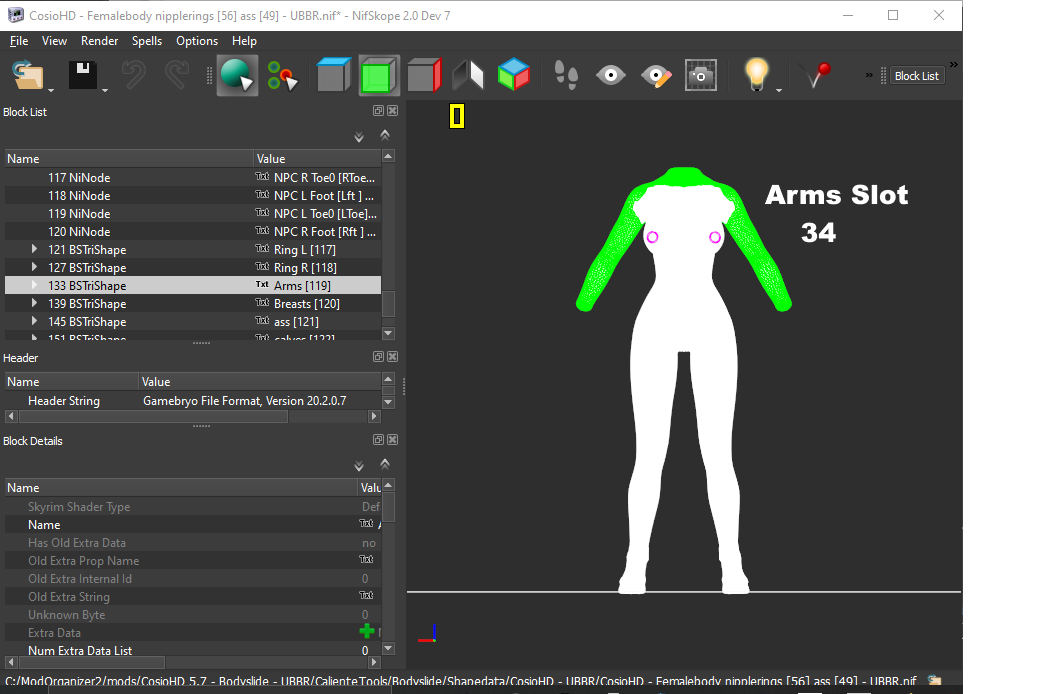Select the Num Extra Data List row
The image size is (1039, 694).
coord(193,650)
